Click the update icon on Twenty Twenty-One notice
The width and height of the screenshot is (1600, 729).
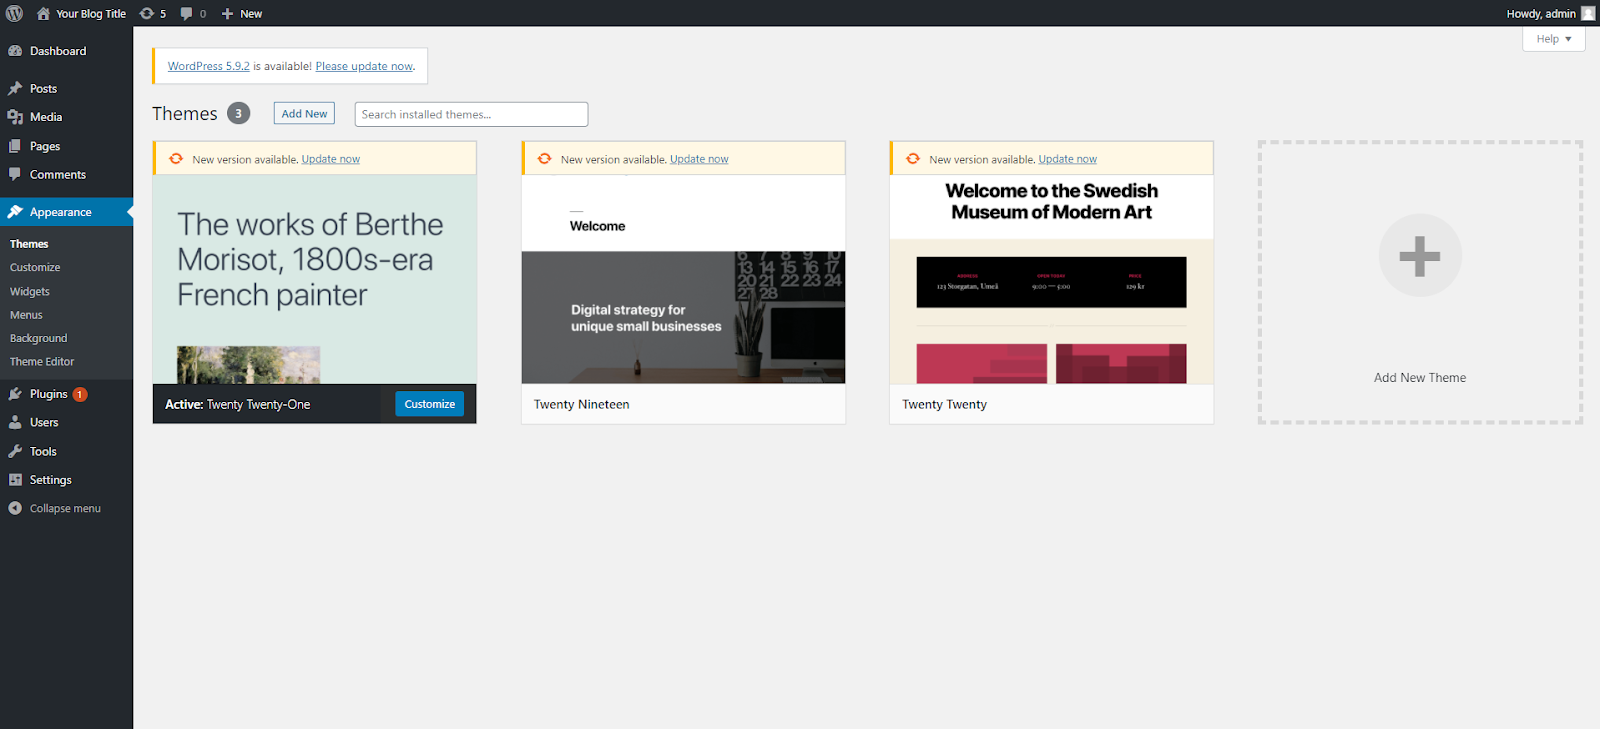pyautogui.click(x=176, y=158)
